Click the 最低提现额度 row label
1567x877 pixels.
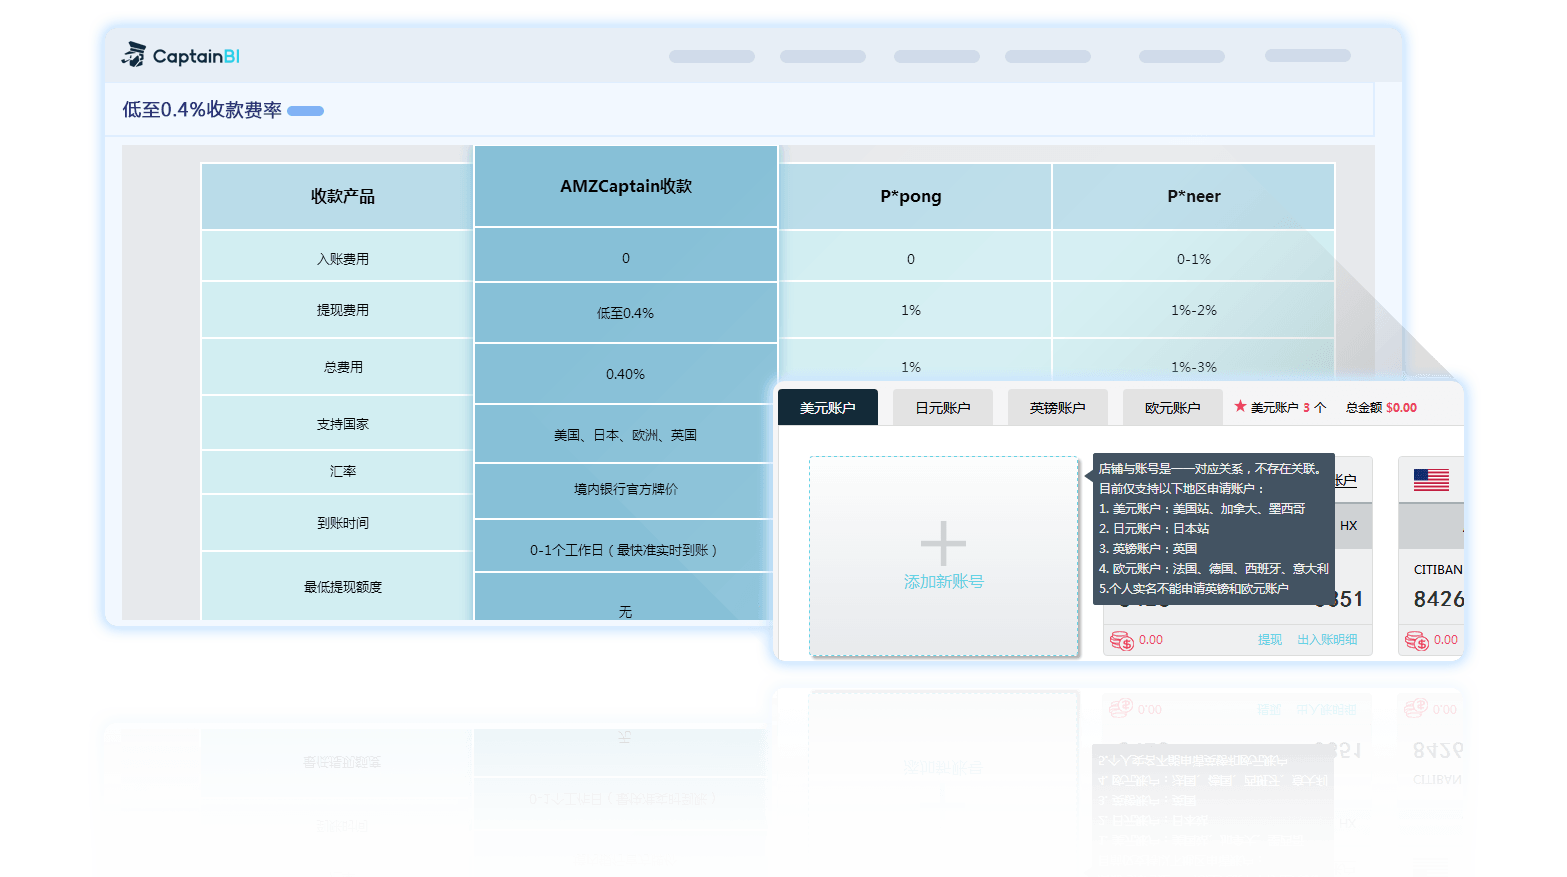(343, 587)
